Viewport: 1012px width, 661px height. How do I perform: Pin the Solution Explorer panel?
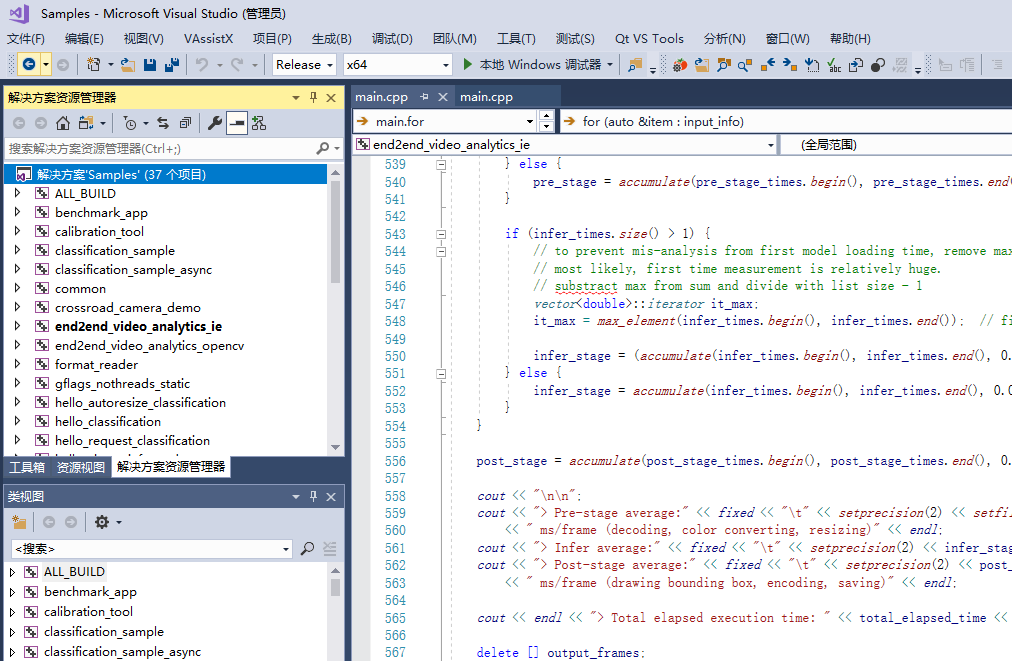click(314, 97)
